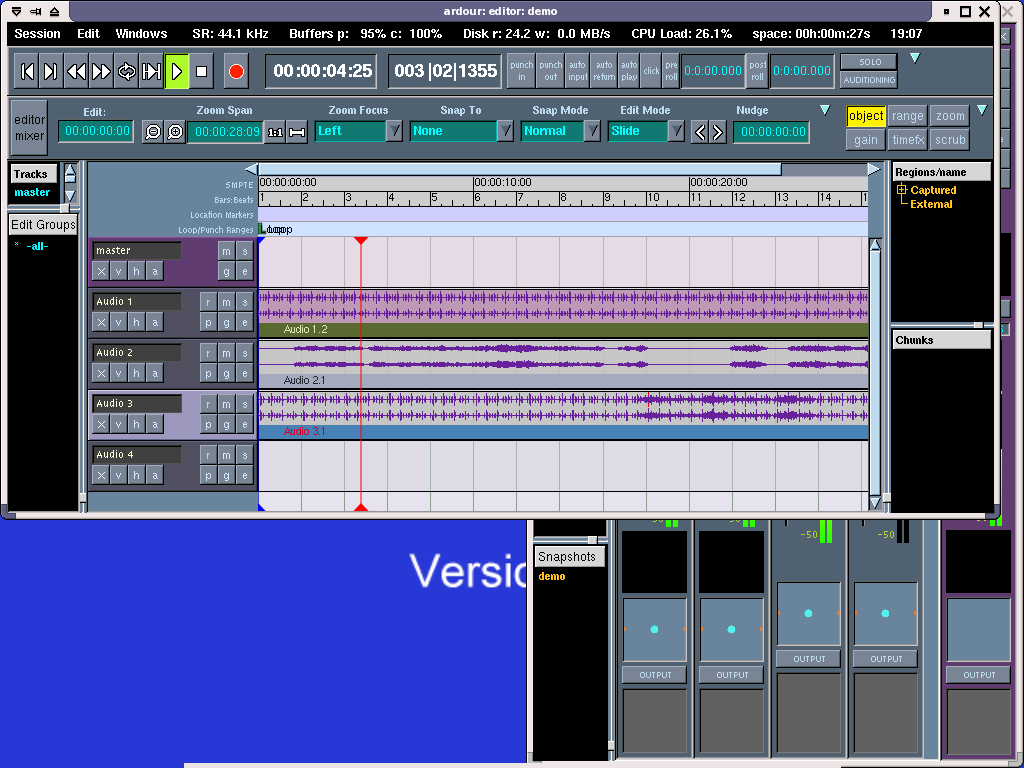Click the red record button
Image resolution: width=1024 pixels, height=768 pixels.
click(236, 72)
